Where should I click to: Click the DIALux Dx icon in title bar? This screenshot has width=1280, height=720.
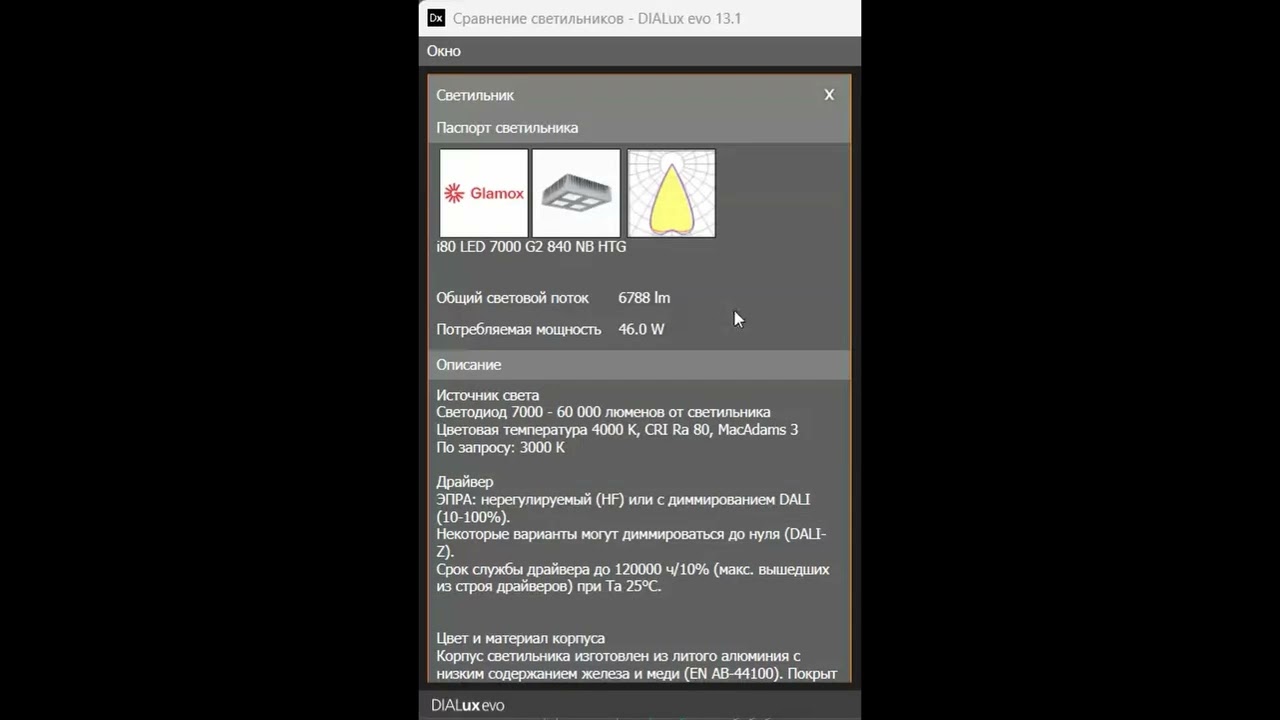436,18
